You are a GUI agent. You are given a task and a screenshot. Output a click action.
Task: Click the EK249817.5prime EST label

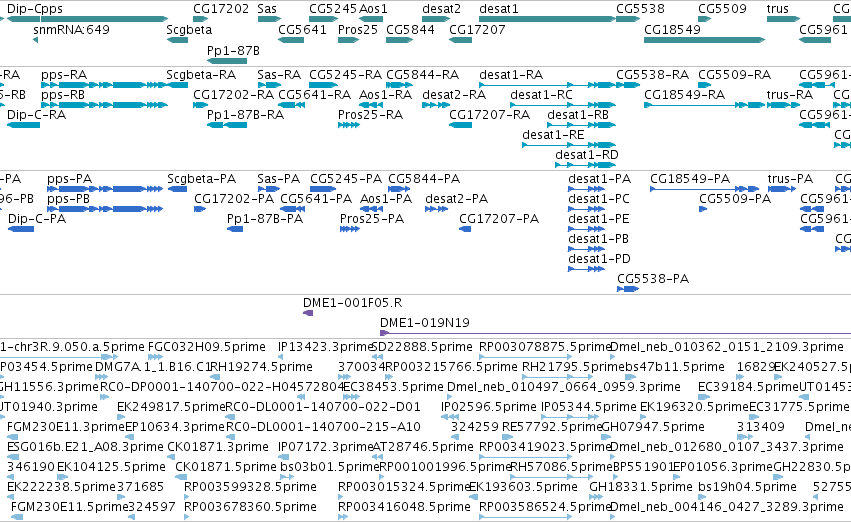[x=171, y=406]
